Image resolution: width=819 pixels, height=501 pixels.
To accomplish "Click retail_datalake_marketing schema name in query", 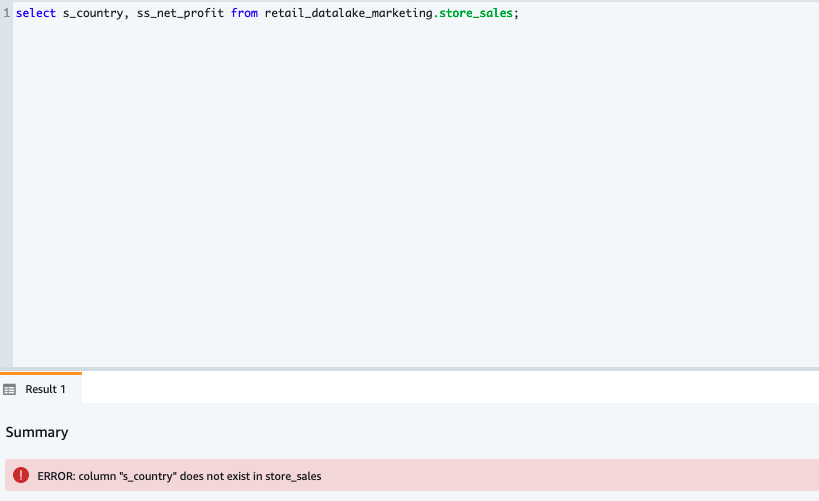I will (x=348, y=13).
